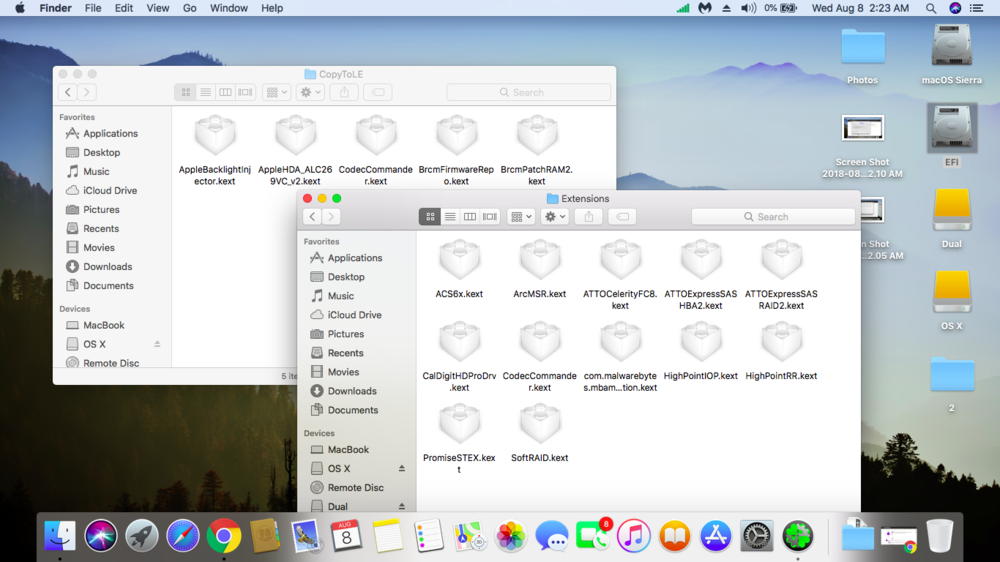Go back in the Extensions window
1000x562 pixels.
coord(312,217)
